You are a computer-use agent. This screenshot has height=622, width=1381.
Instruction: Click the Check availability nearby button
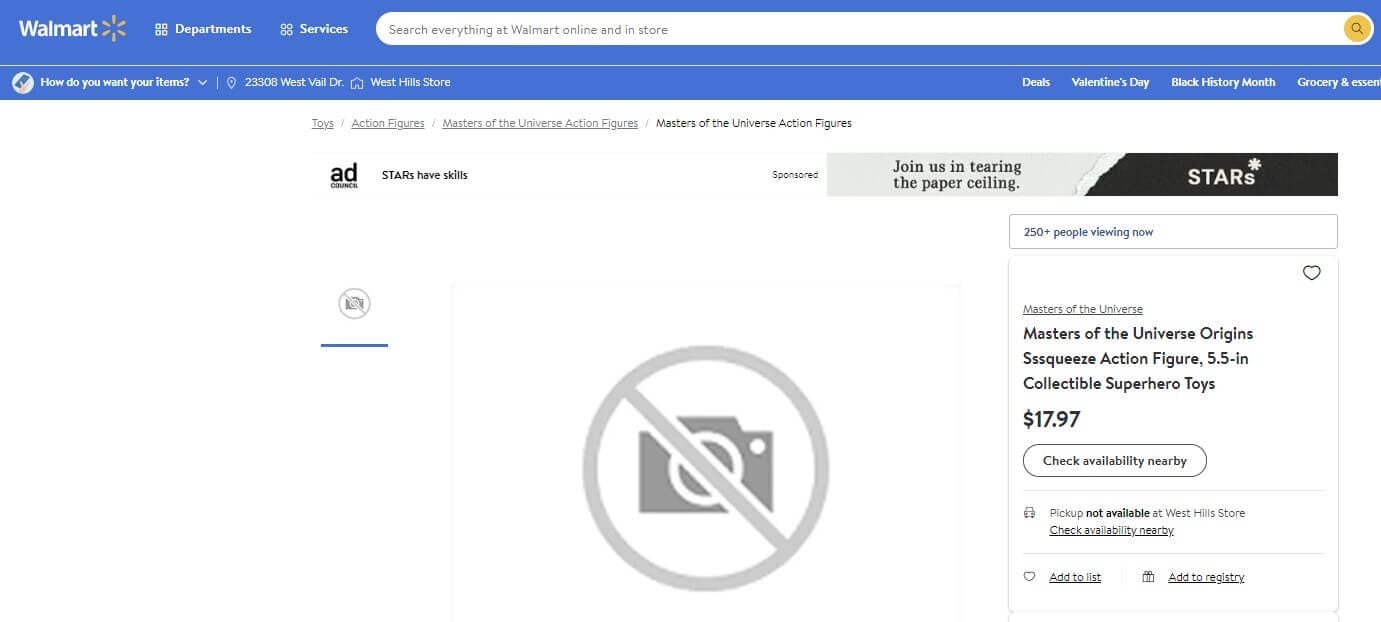[x=1114, y=461]
